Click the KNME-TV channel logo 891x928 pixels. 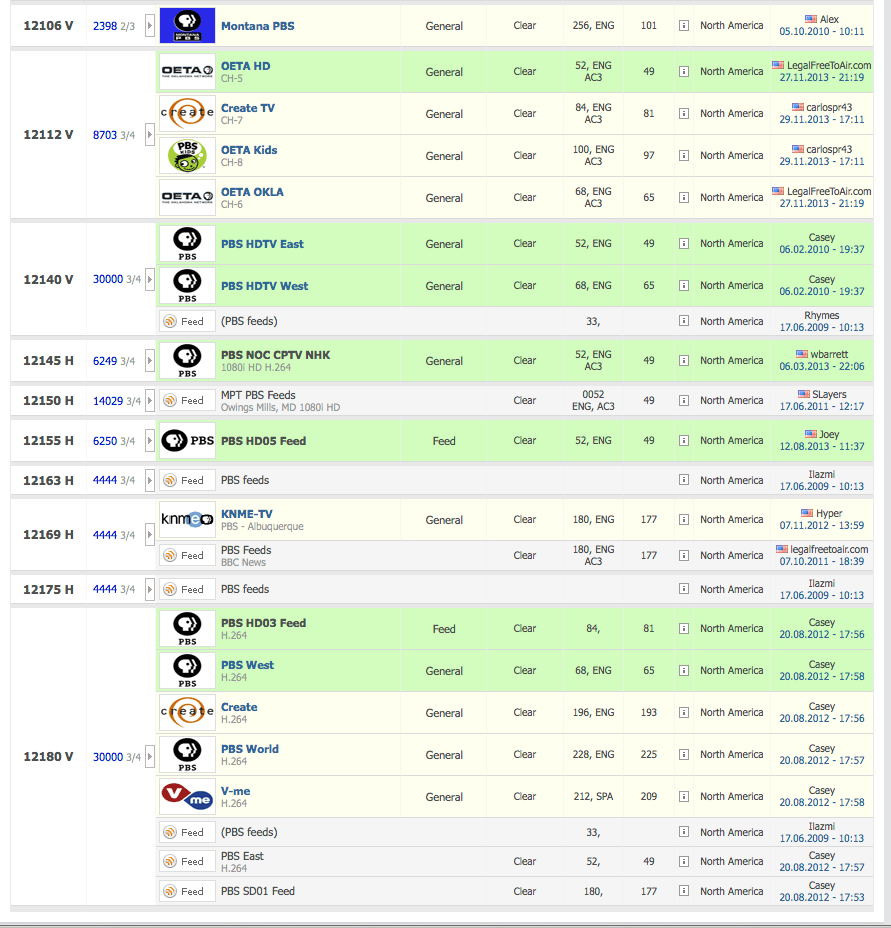(187, 520)
